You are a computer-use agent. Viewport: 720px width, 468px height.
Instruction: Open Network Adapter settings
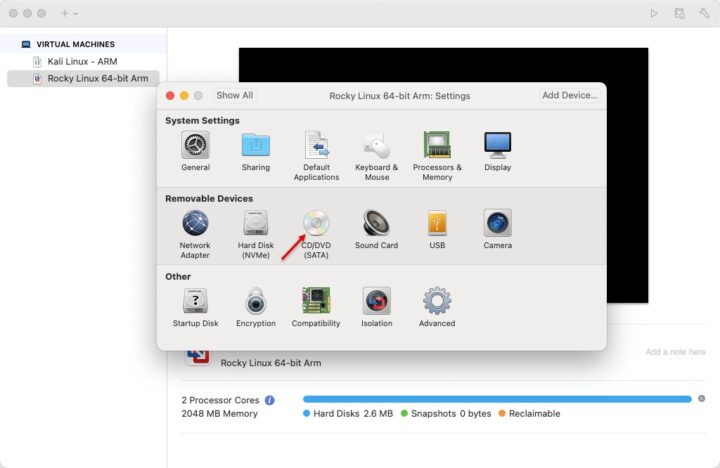point(195,234)
